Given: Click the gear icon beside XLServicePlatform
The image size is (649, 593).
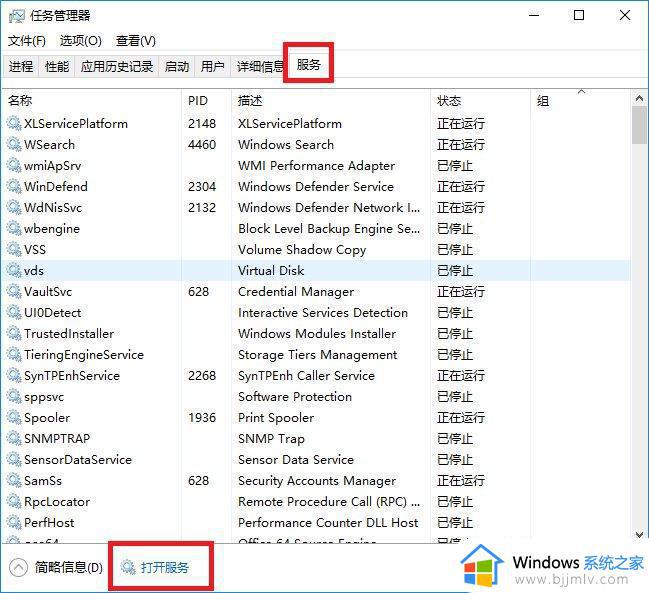Looking at the screenshot, I should coord(14,123).
